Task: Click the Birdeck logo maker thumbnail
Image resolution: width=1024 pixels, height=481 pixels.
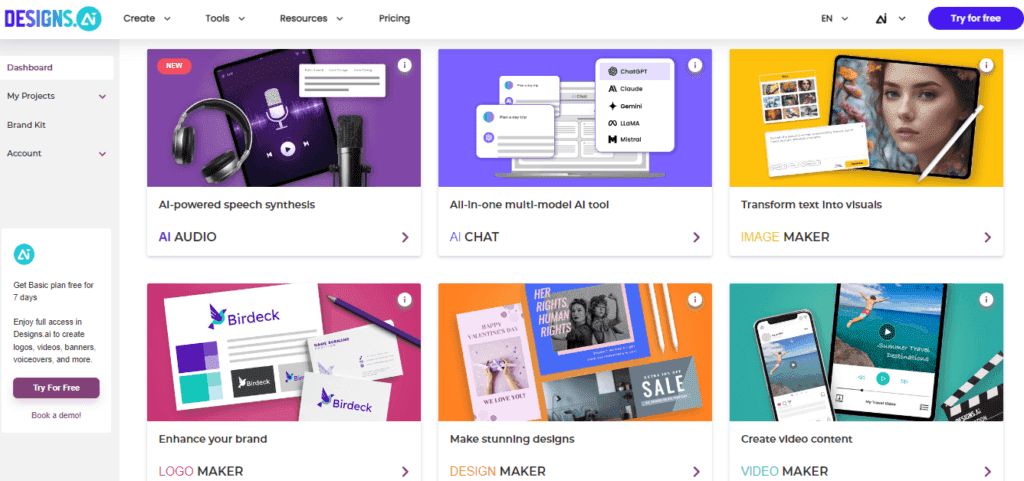Action: pyautogui.click(x=283, y=352)
